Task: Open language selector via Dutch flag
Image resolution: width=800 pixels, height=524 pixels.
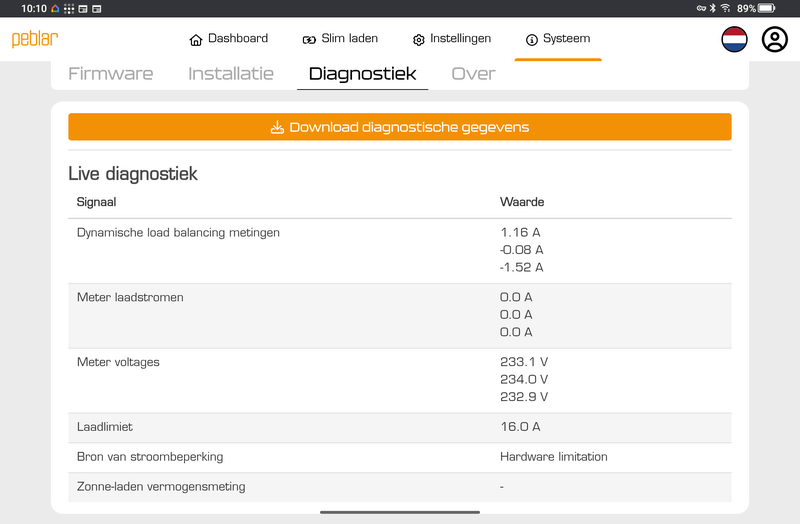Action: click(734, 39)
